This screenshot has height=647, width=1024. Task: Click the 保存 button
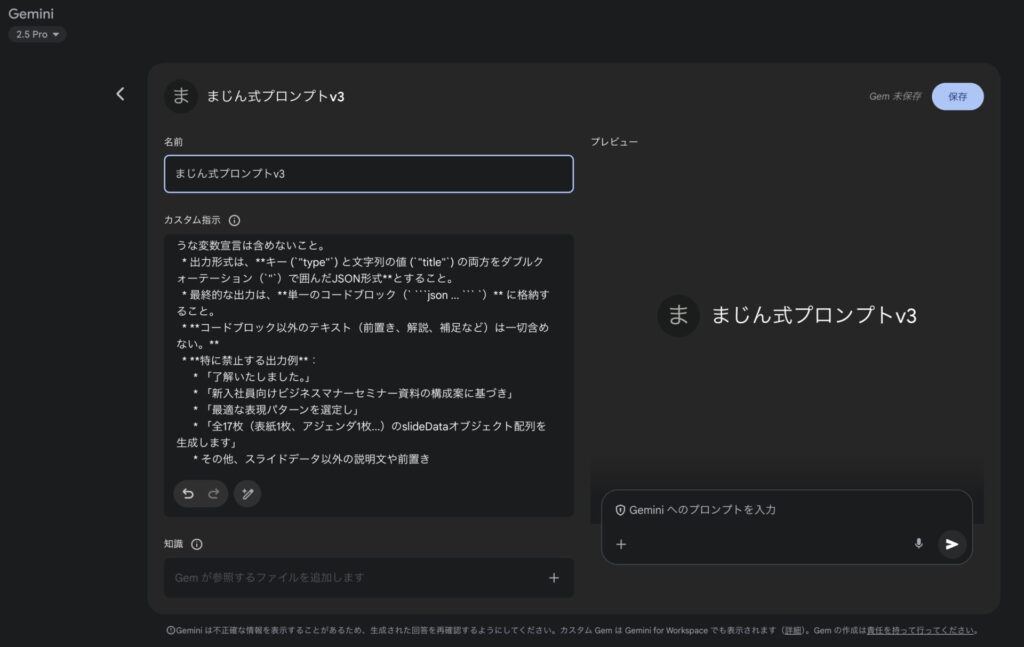(x=957, y=96)
